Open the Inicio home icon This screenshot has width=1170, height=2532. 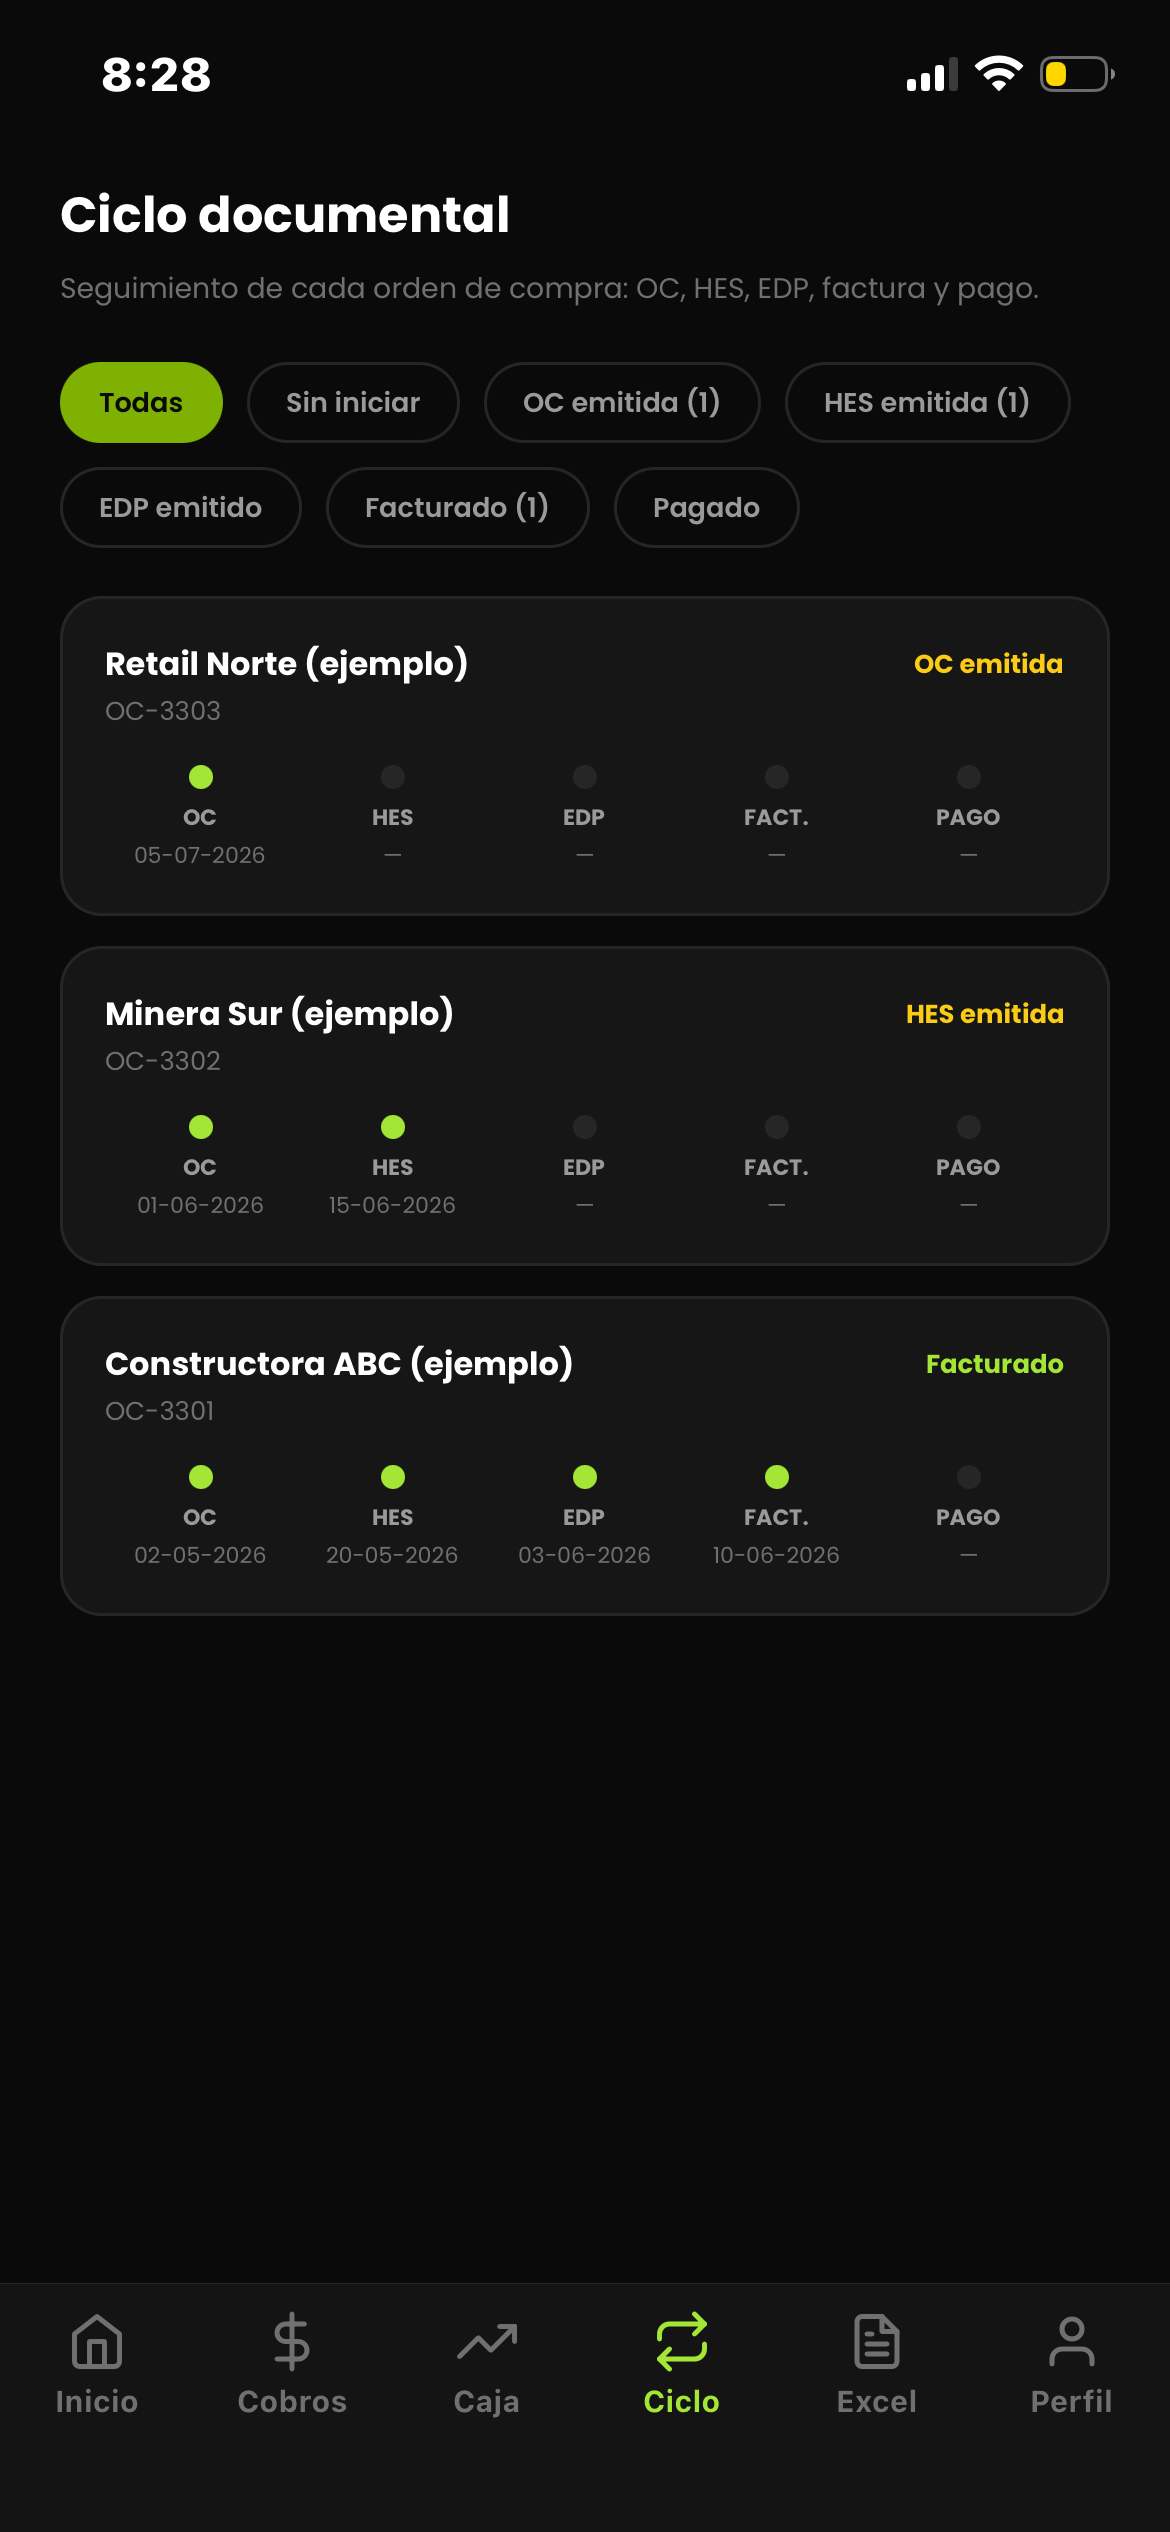(x=97, y=2342)
